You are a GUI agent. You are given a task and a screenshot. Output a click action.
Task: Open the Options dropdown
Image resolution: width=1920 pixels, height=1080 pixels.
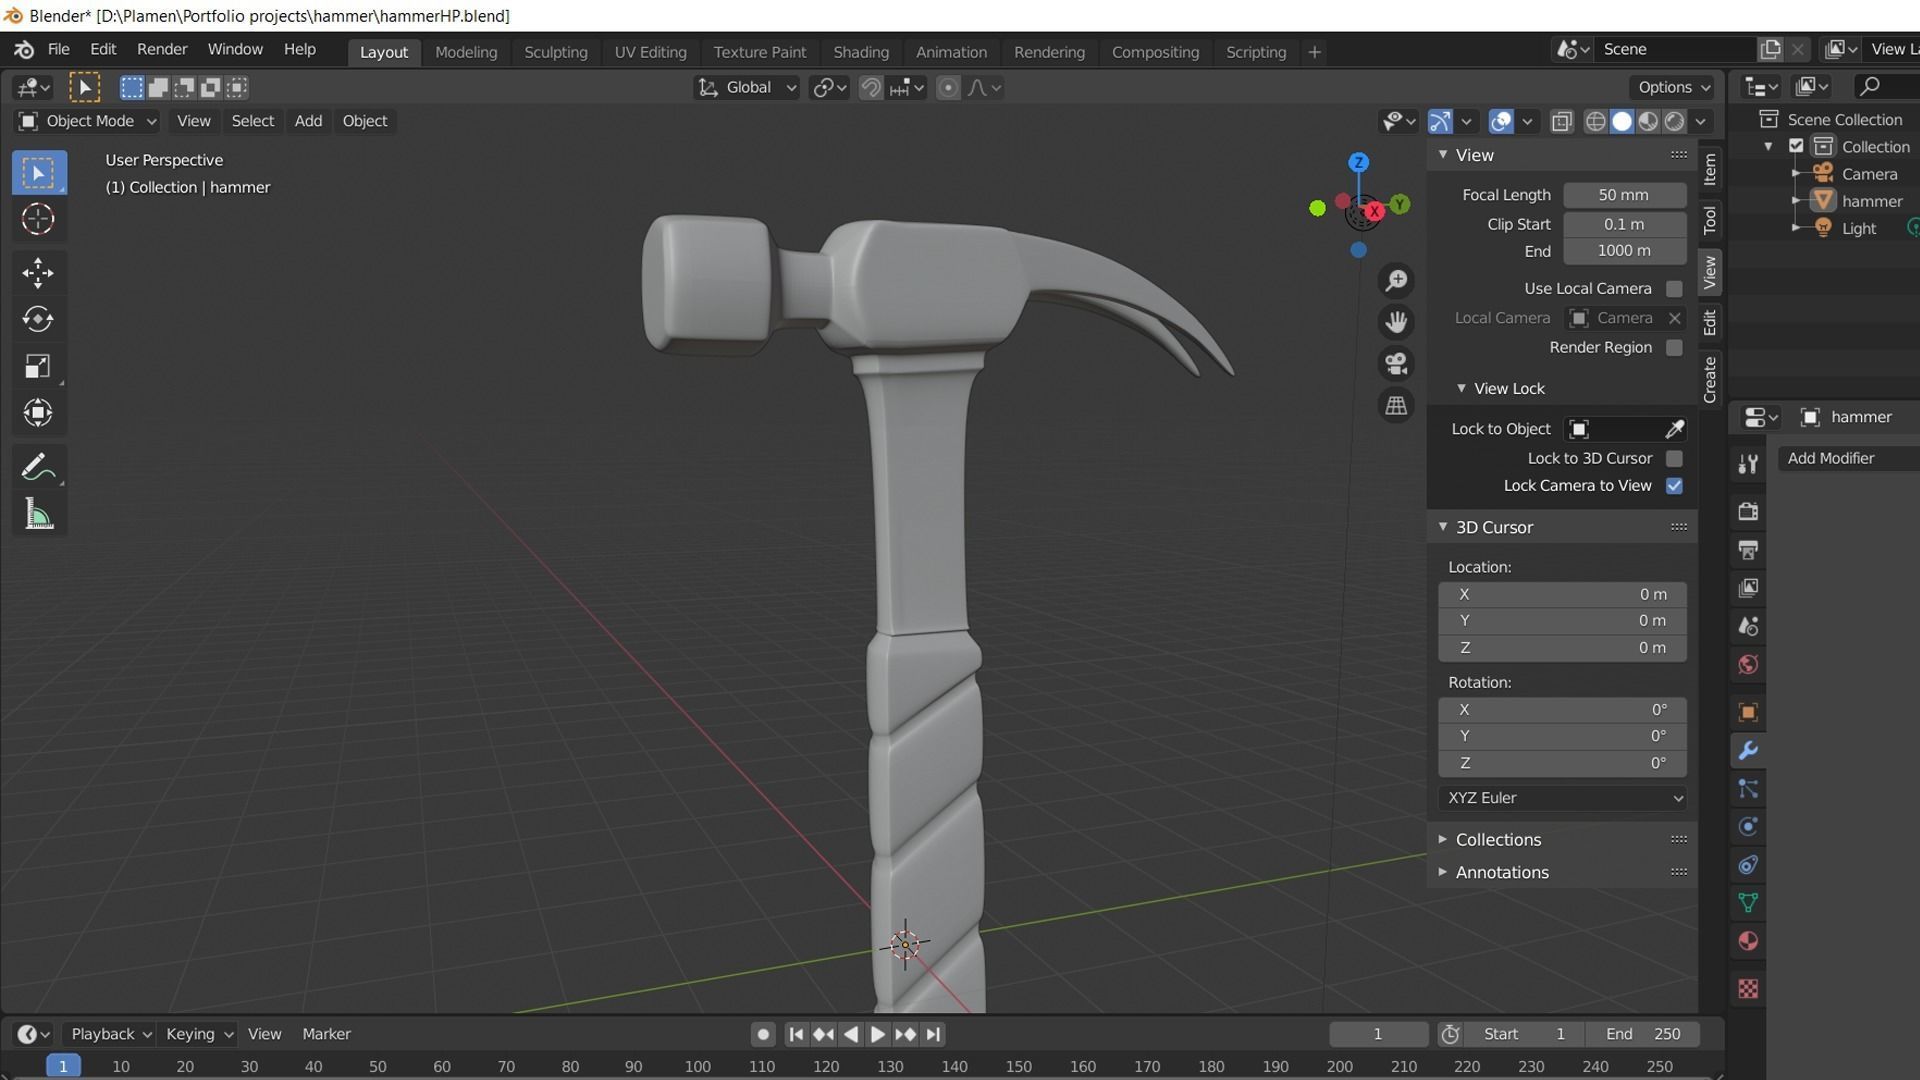(1672, 88)
